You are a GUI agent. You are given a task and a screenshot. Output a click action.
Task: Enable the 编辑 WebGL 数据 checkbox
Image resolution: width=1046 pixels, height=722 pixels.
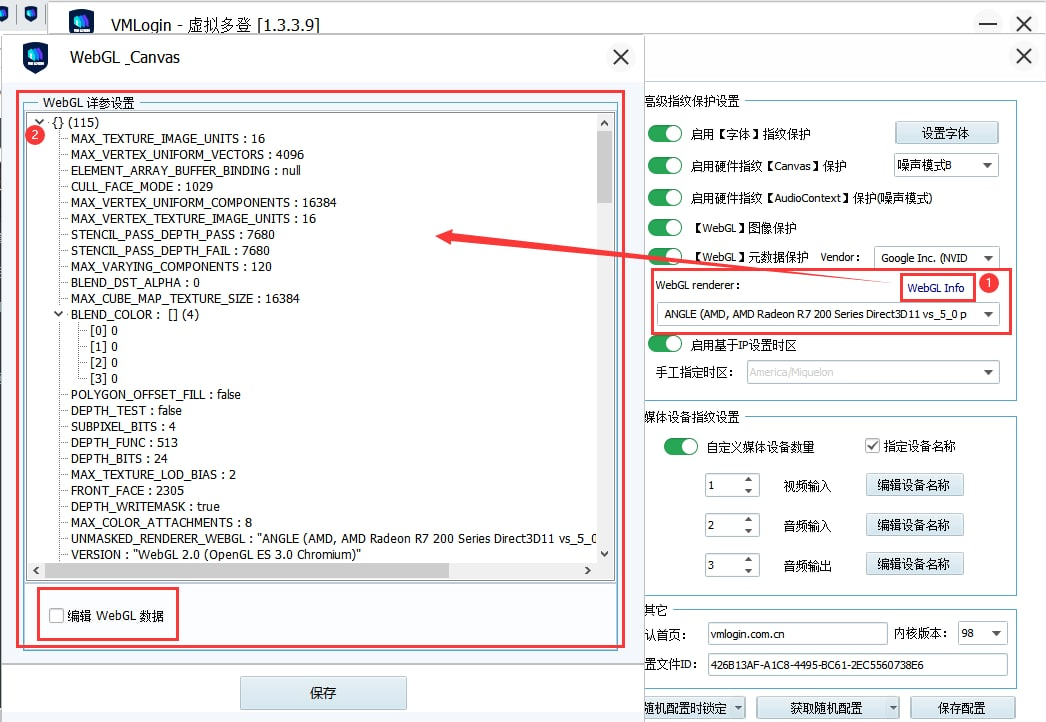click(x=56, y=616)
